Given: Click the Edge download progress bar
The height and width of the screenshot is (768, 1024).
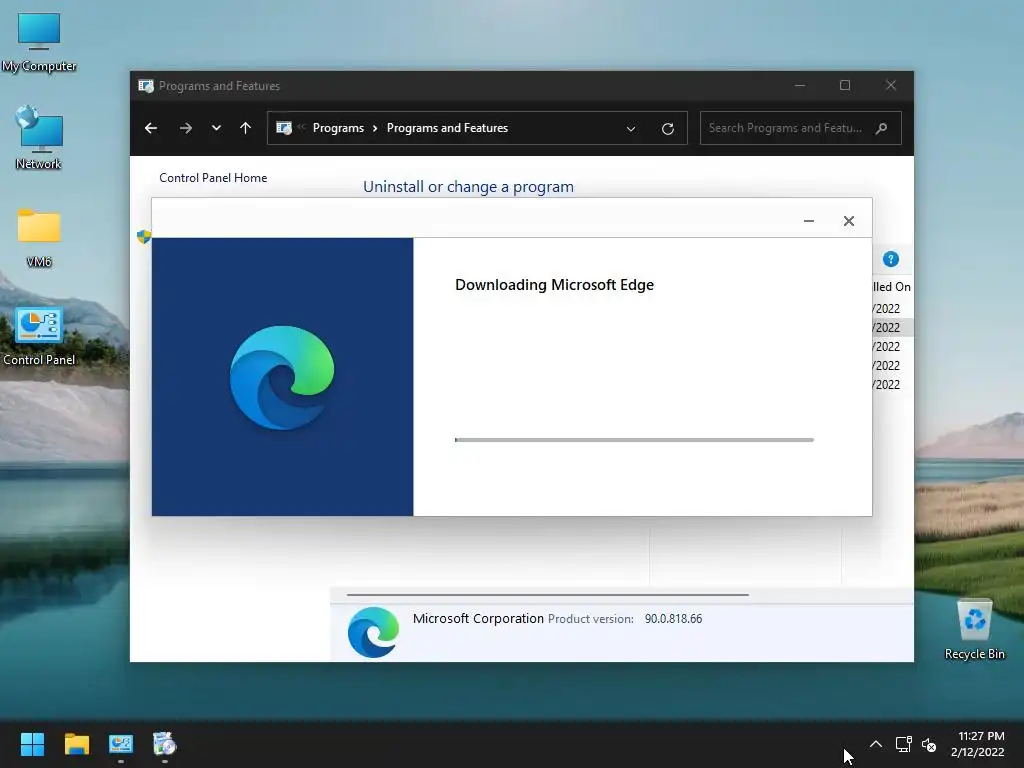Looking at the screenshot, I should point(634,440).
